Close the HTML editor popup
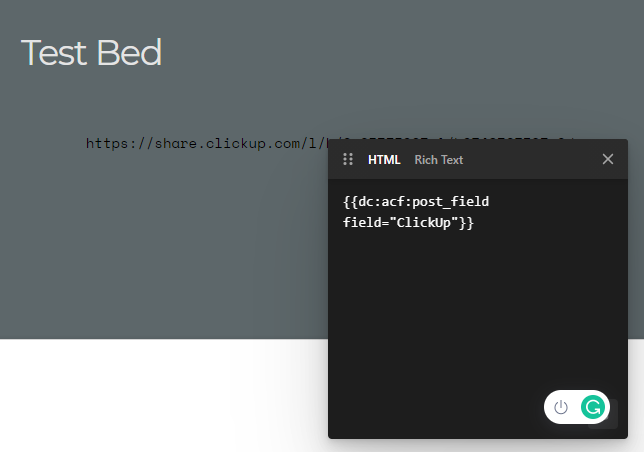 point(608,159)
